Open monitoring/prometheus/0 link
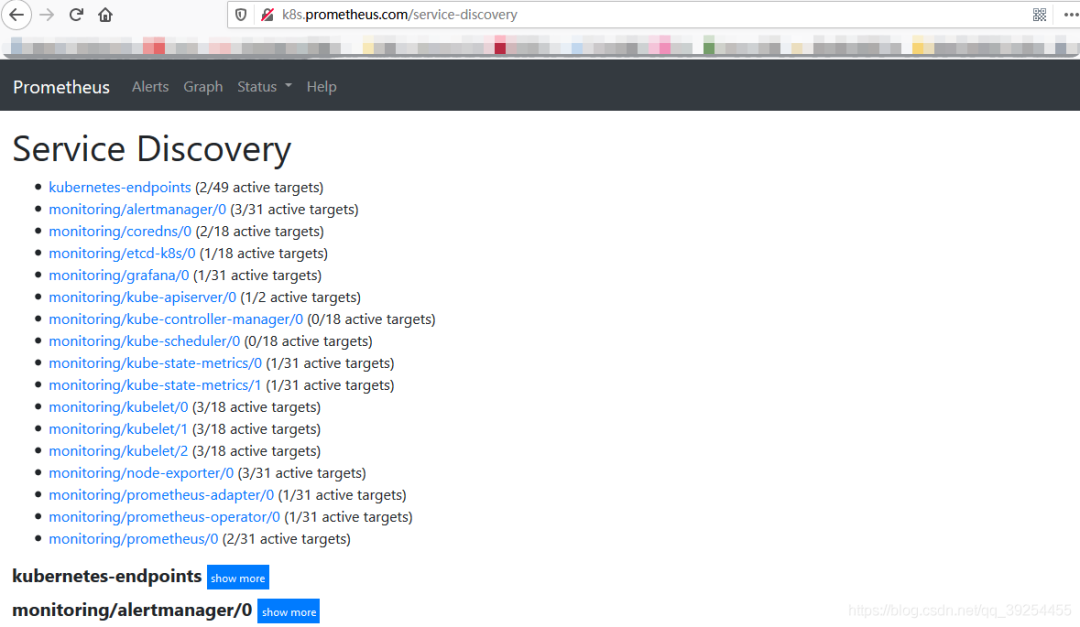 134,539
